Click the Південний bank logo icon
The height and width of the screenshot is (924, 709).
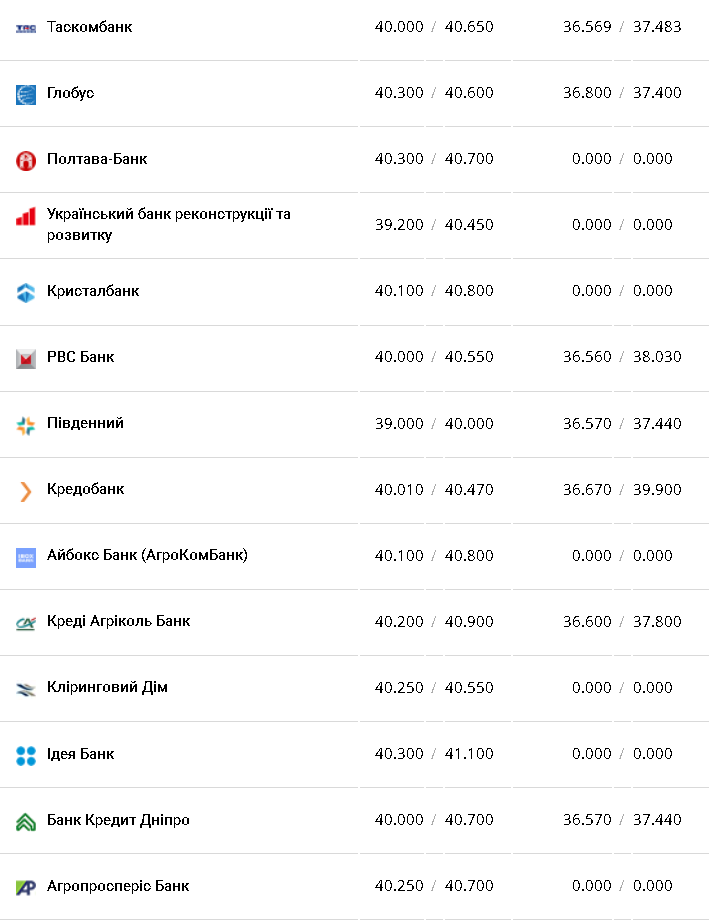[26, 425]
